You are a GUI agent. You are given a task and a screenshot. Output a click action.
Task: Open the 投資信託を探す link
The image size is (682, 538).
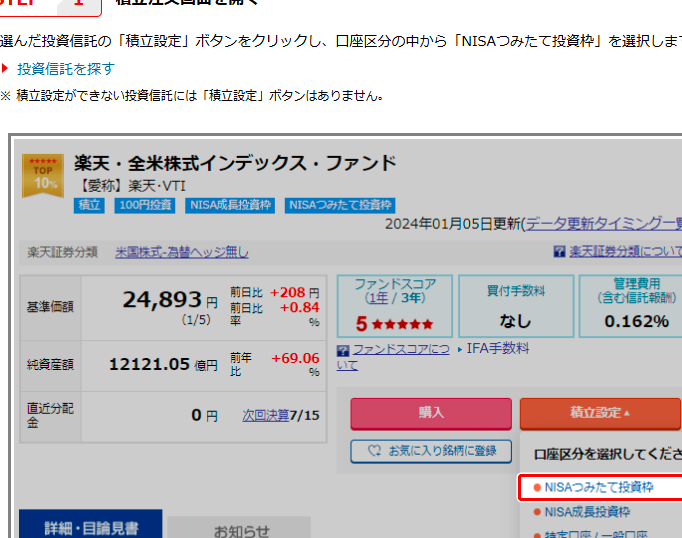pos(66,69)
